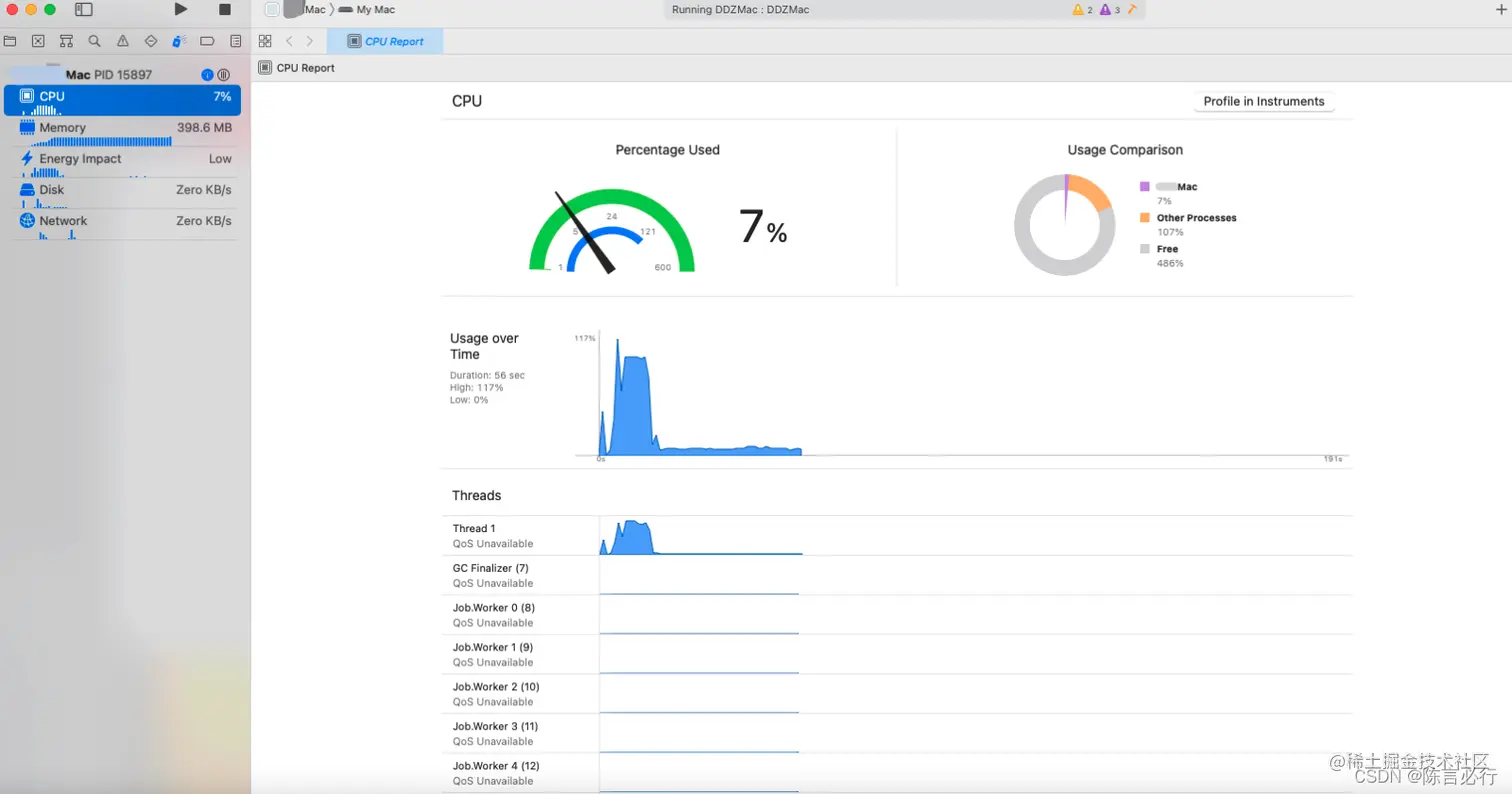Image resolution: width=1512 pixels, height=794 pixels.
Task: Click the yellow warnings indicator showing 2
Action: (1082, 9)
